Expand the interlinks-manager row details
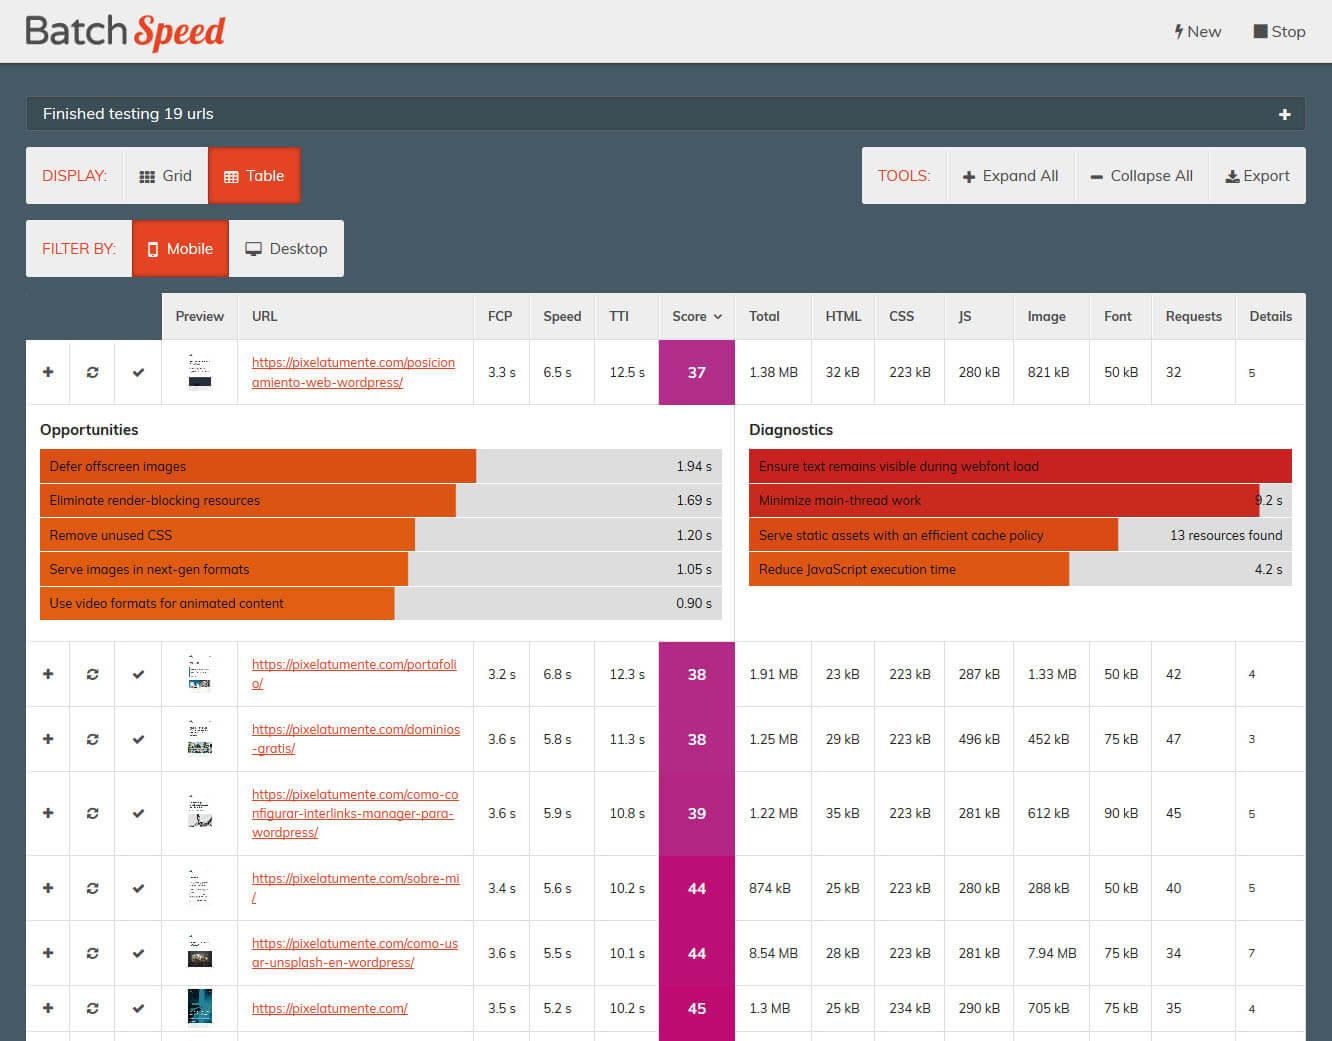The height and width of the screenshot is (1041, 1332). pos(48,813)
